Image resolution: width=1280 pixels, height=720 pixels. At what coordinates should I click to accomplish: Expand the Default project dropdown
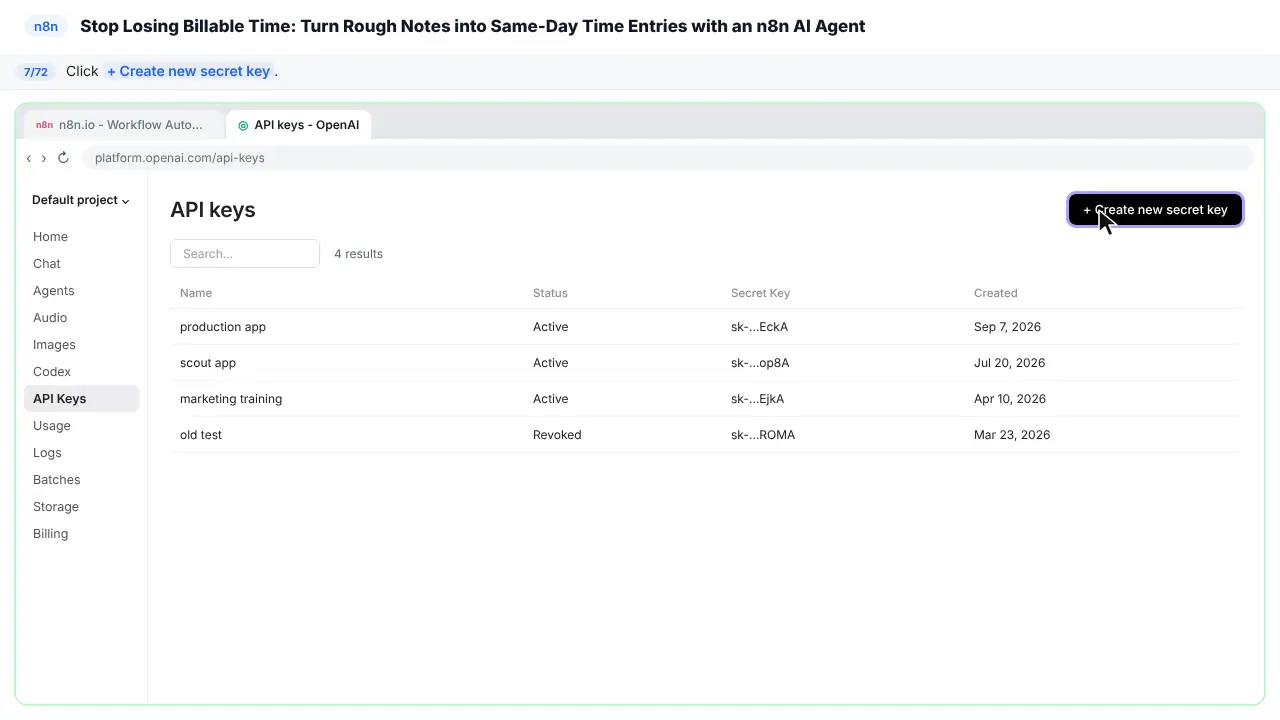pyautogui.click(x=81, y=200)
